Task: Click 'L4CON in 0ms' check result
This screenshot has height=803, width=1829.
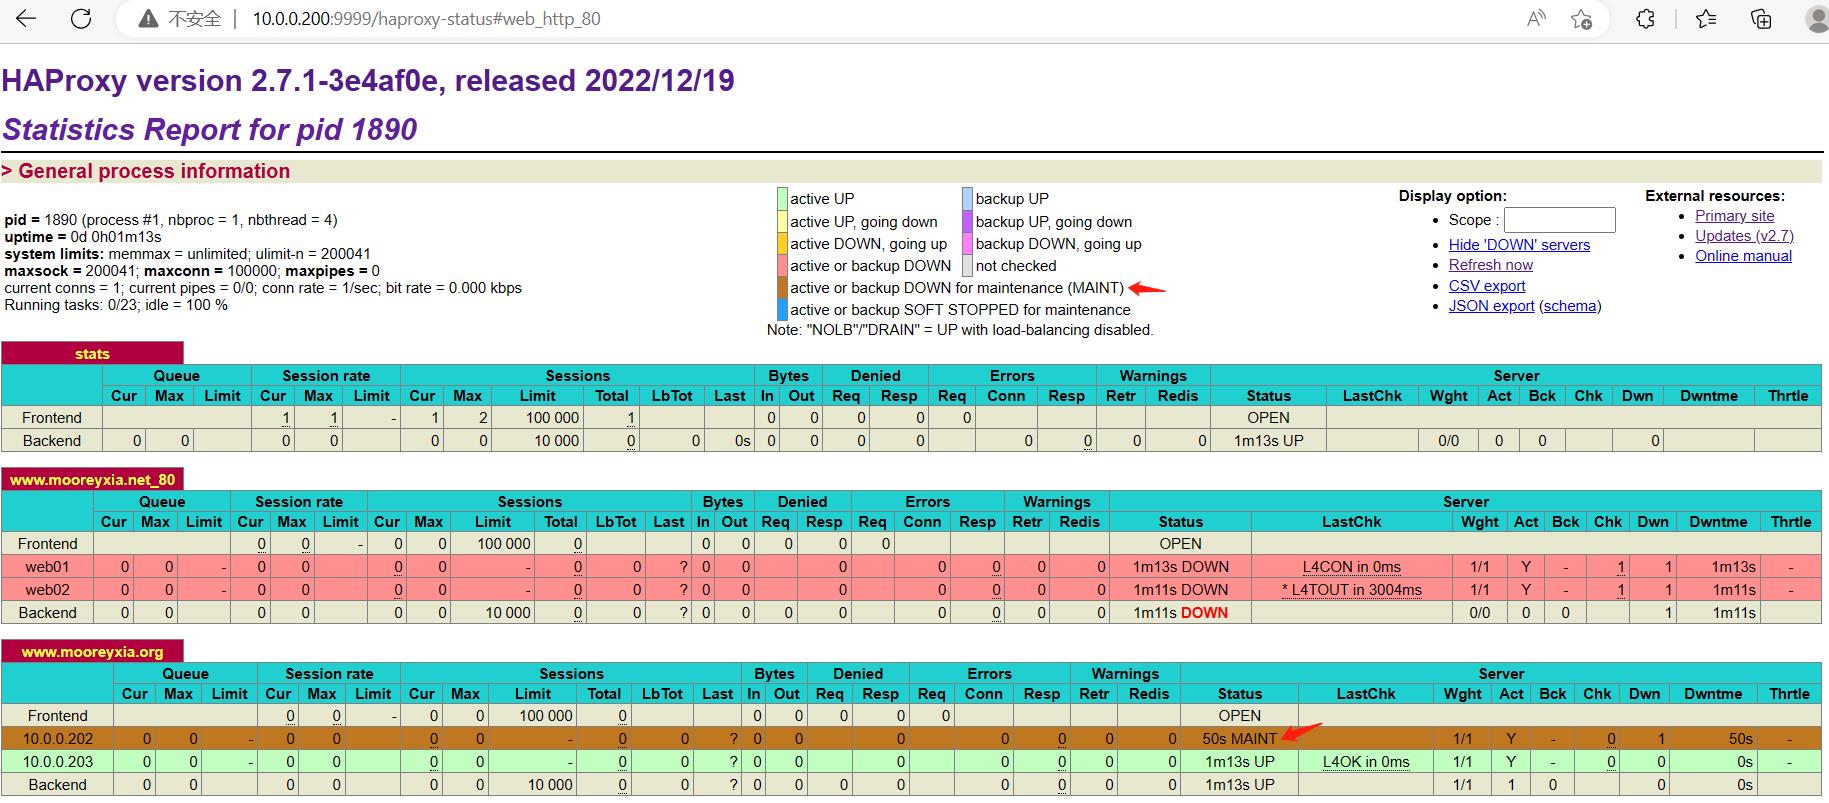Action: (x=1351, y=566)
